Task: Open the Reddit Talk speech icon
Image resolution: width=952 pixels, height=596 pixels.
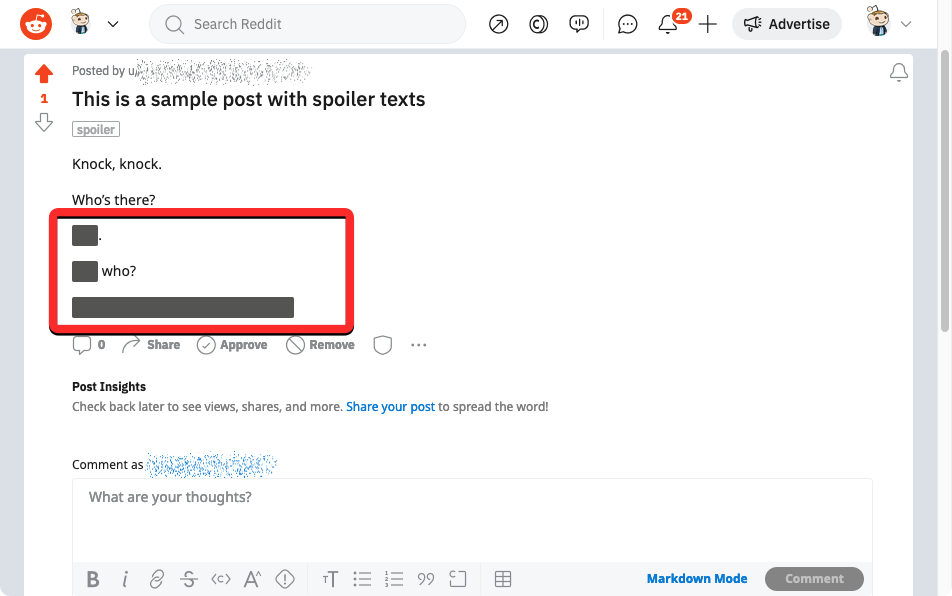Action: click(x=579, y=24)
